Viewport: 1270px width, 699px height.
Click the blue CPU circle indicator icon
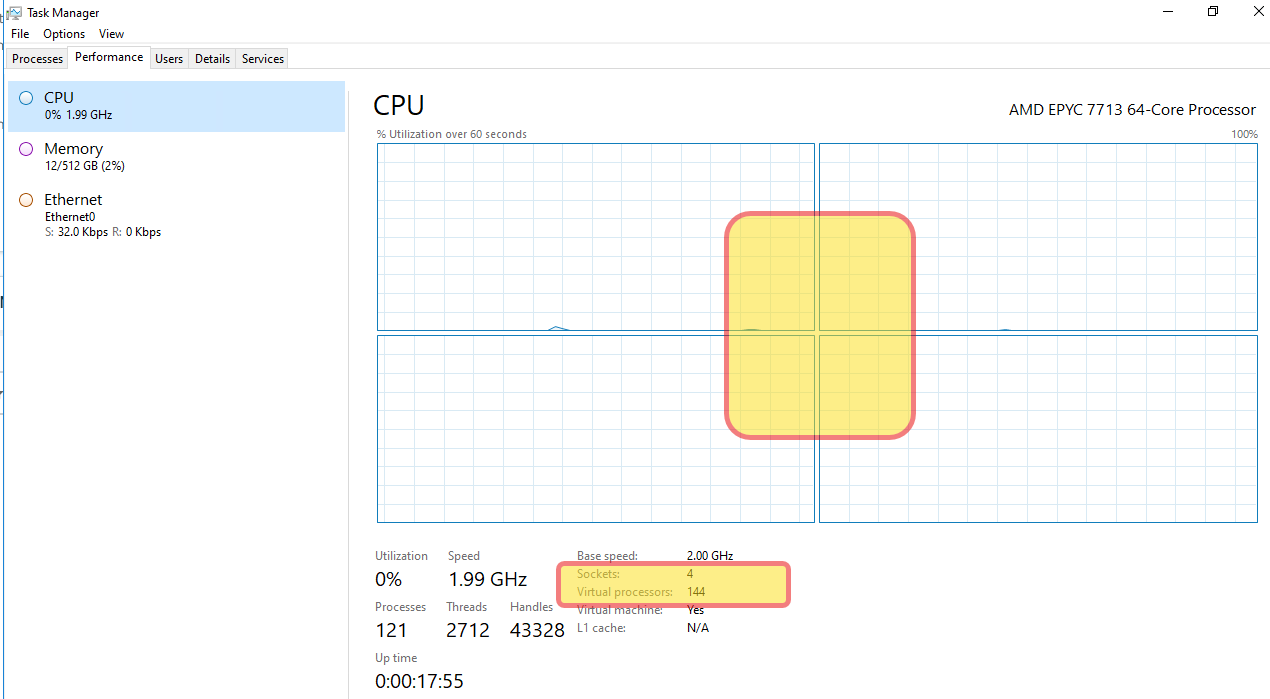[25, 97]
